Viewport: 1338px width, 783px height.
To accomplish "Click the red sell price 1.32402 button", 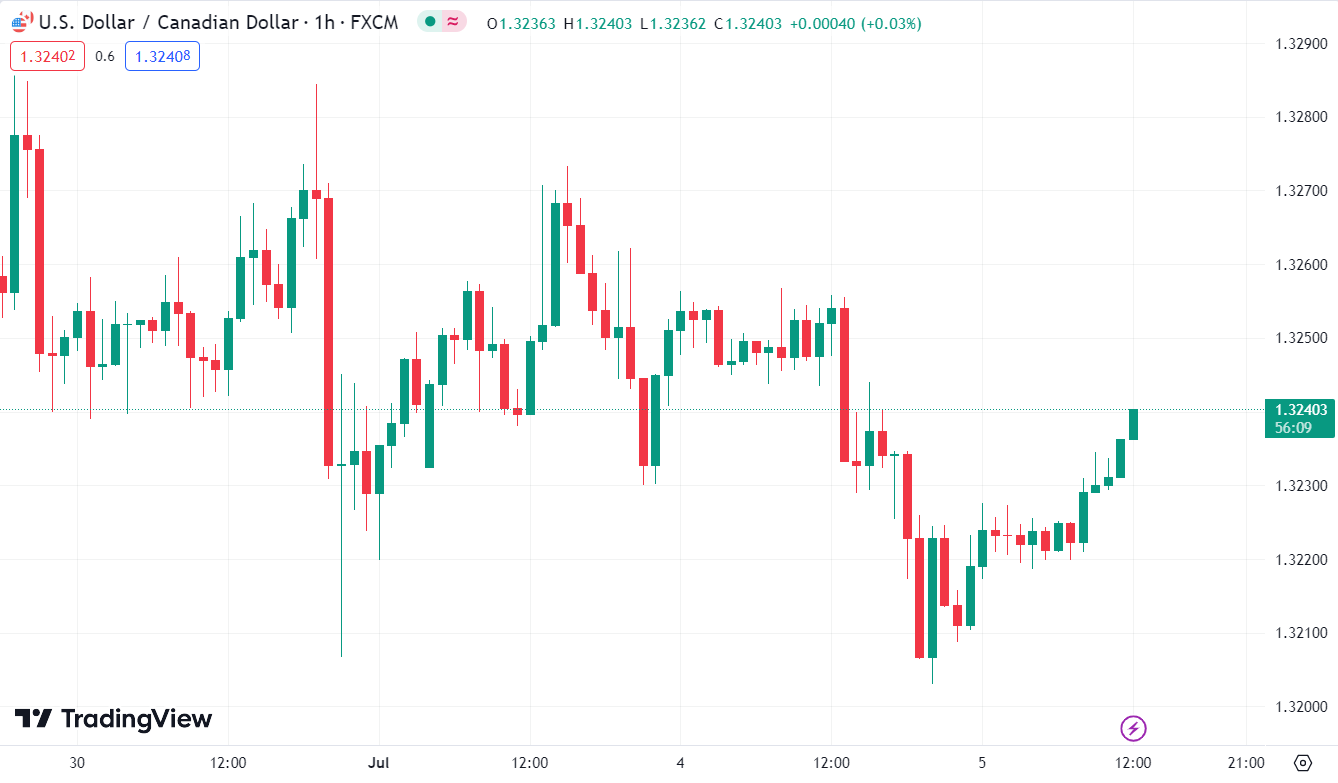I will tap(48, 57).
